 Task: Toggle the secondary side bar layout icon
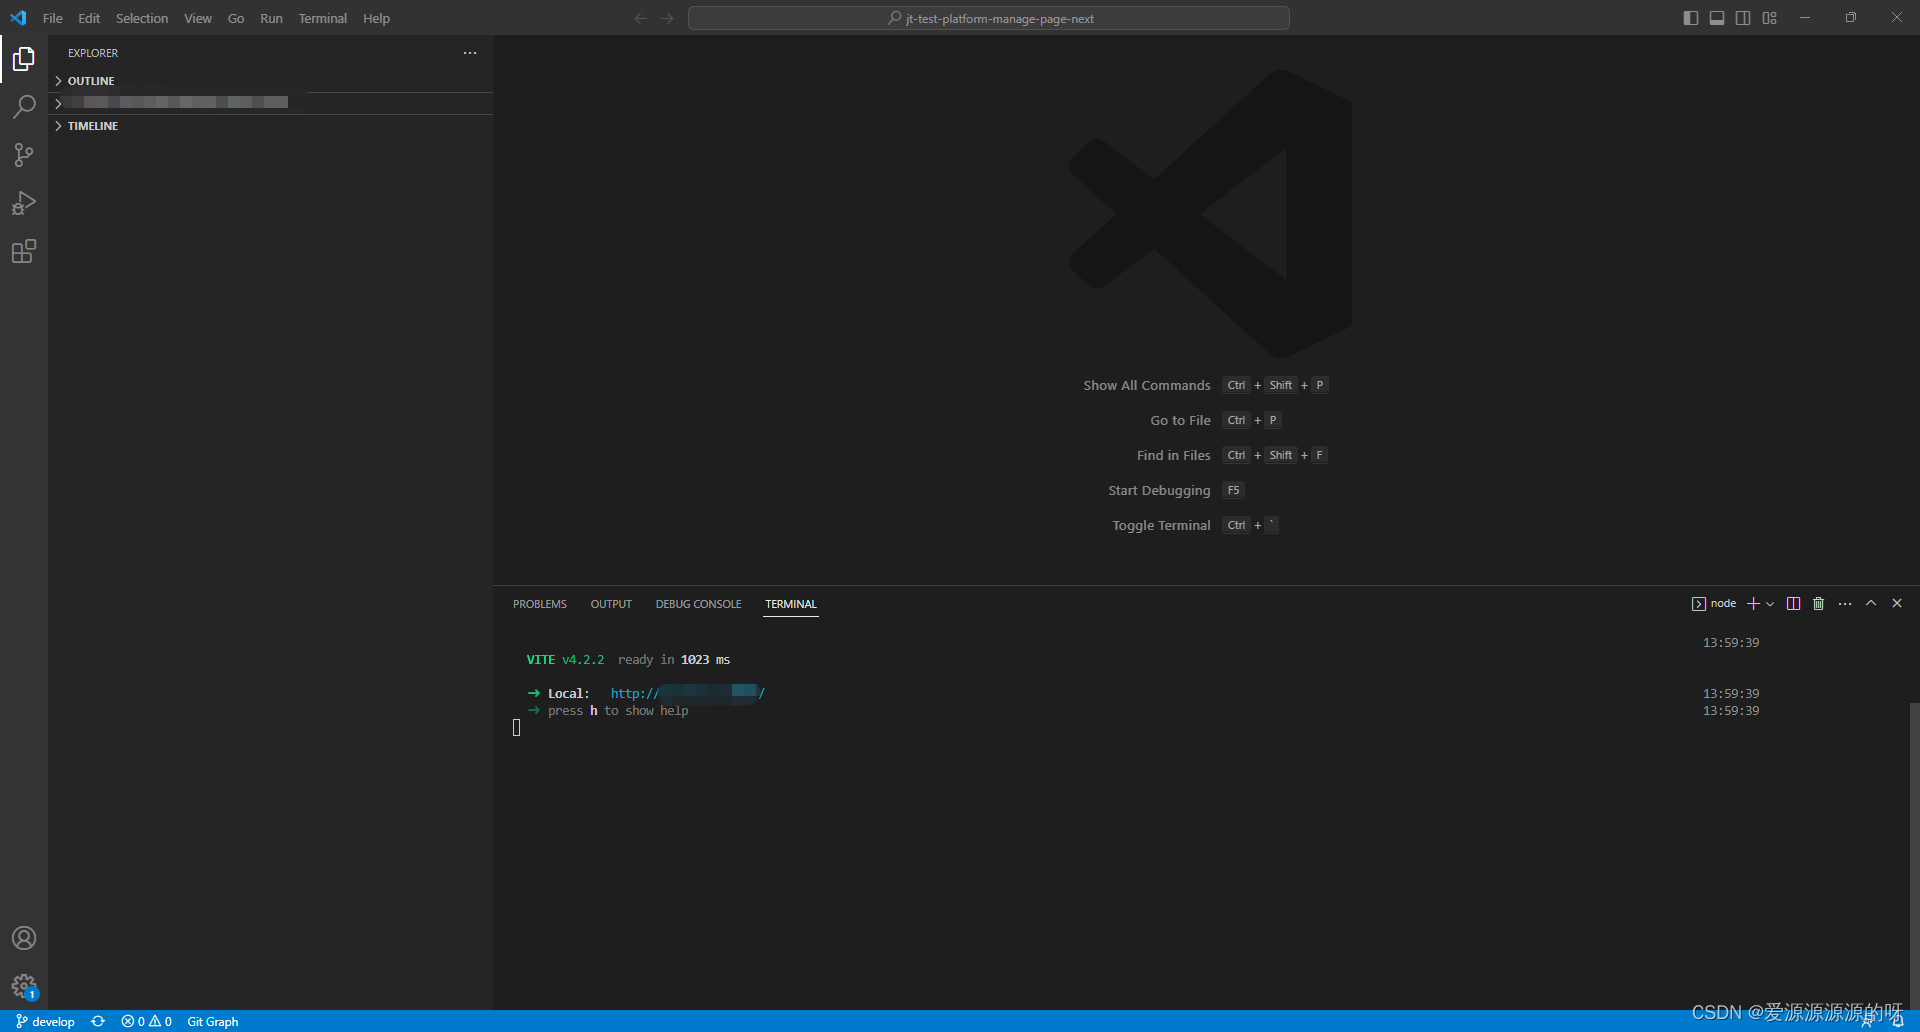[x=1743, y=18]
